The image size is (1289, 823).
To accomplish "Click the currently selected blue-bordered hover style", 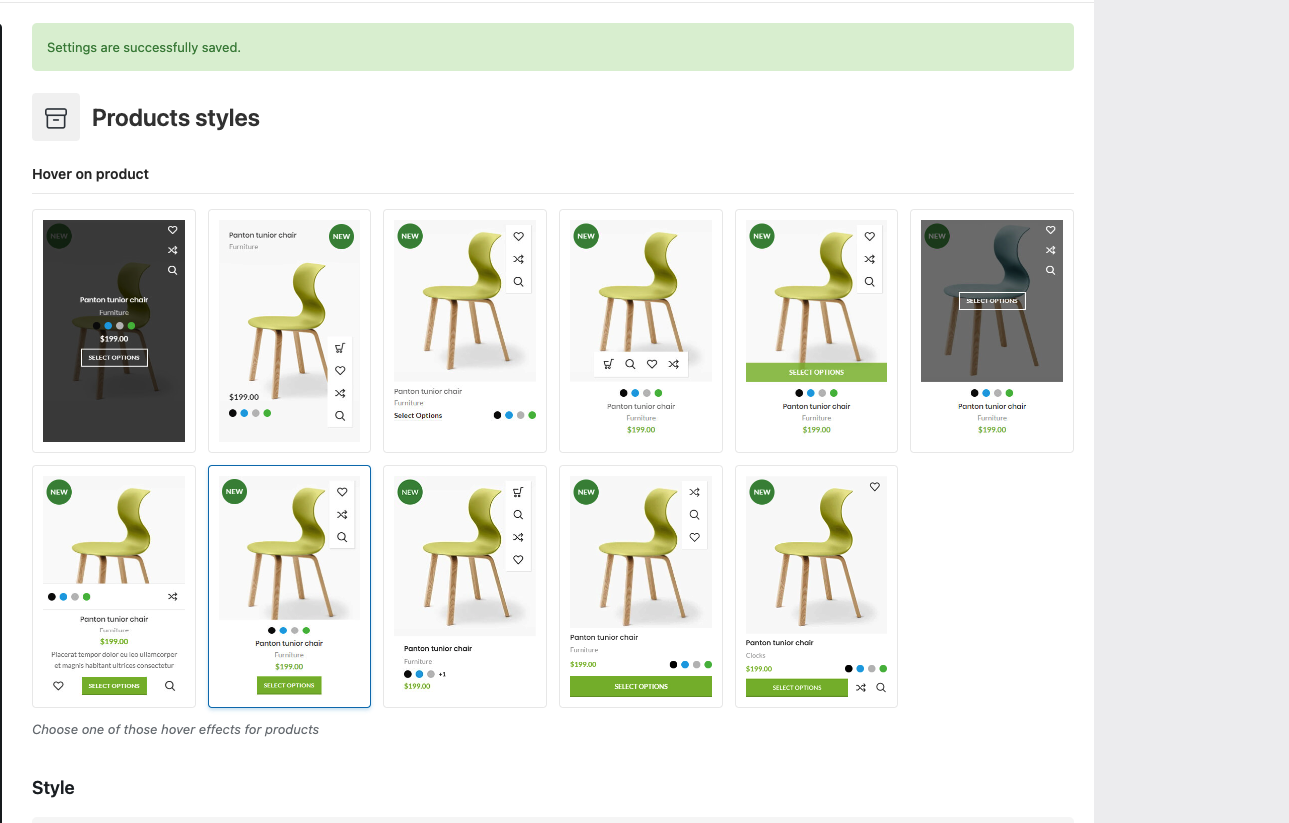I will click(289, 586).
